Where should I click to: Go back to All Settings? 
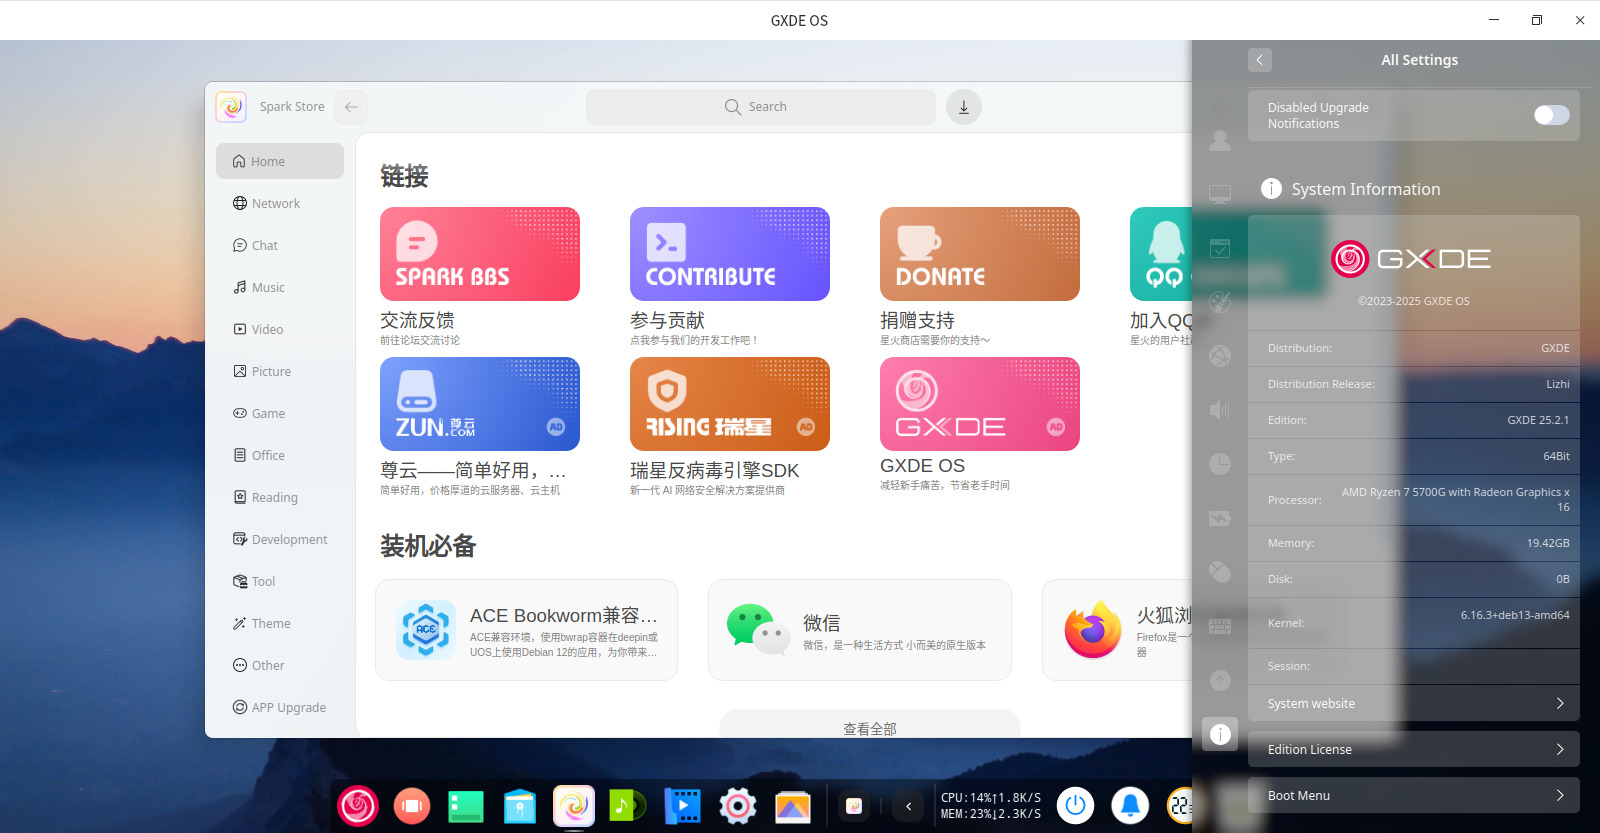click(1259, 60)
